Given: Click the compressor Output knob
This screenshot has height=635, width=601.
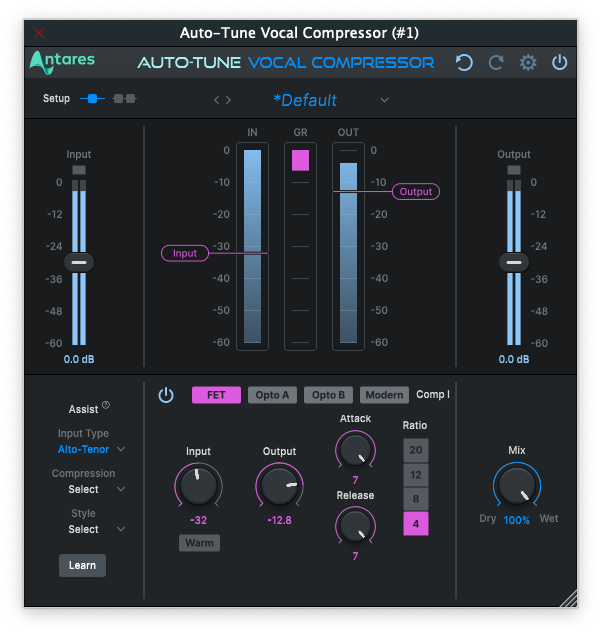Looking at the screenshot, I should (279, 485).
